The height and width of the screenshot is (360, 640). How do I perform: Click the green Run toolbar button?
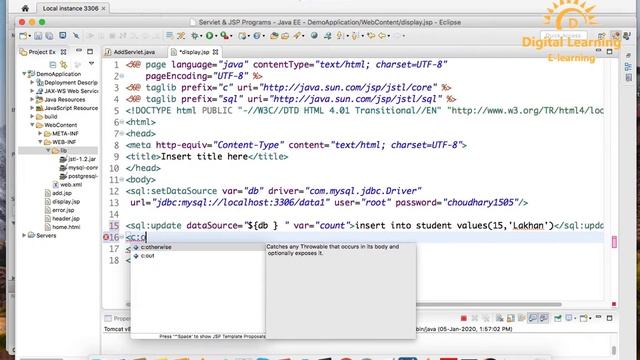coord(209,36)
